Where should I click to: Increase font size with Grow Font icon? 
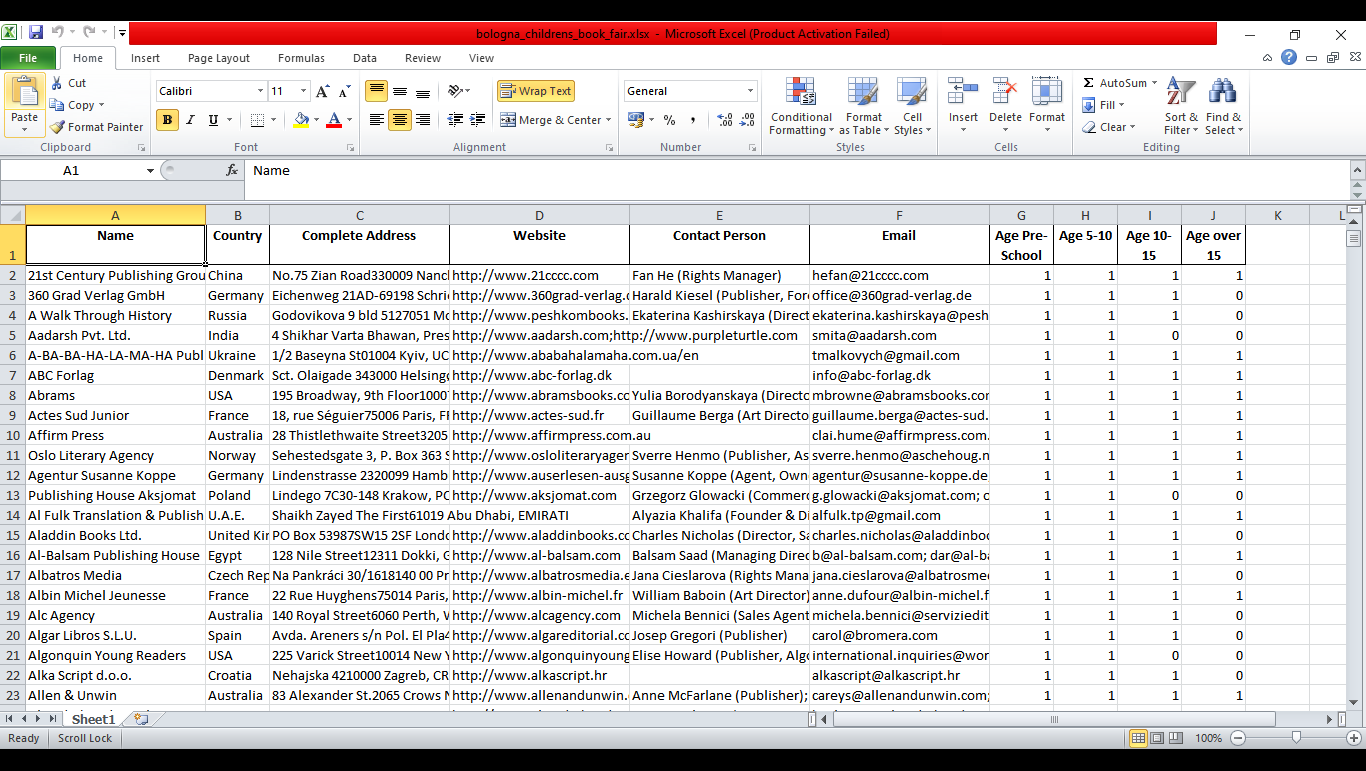click(322, 91)
